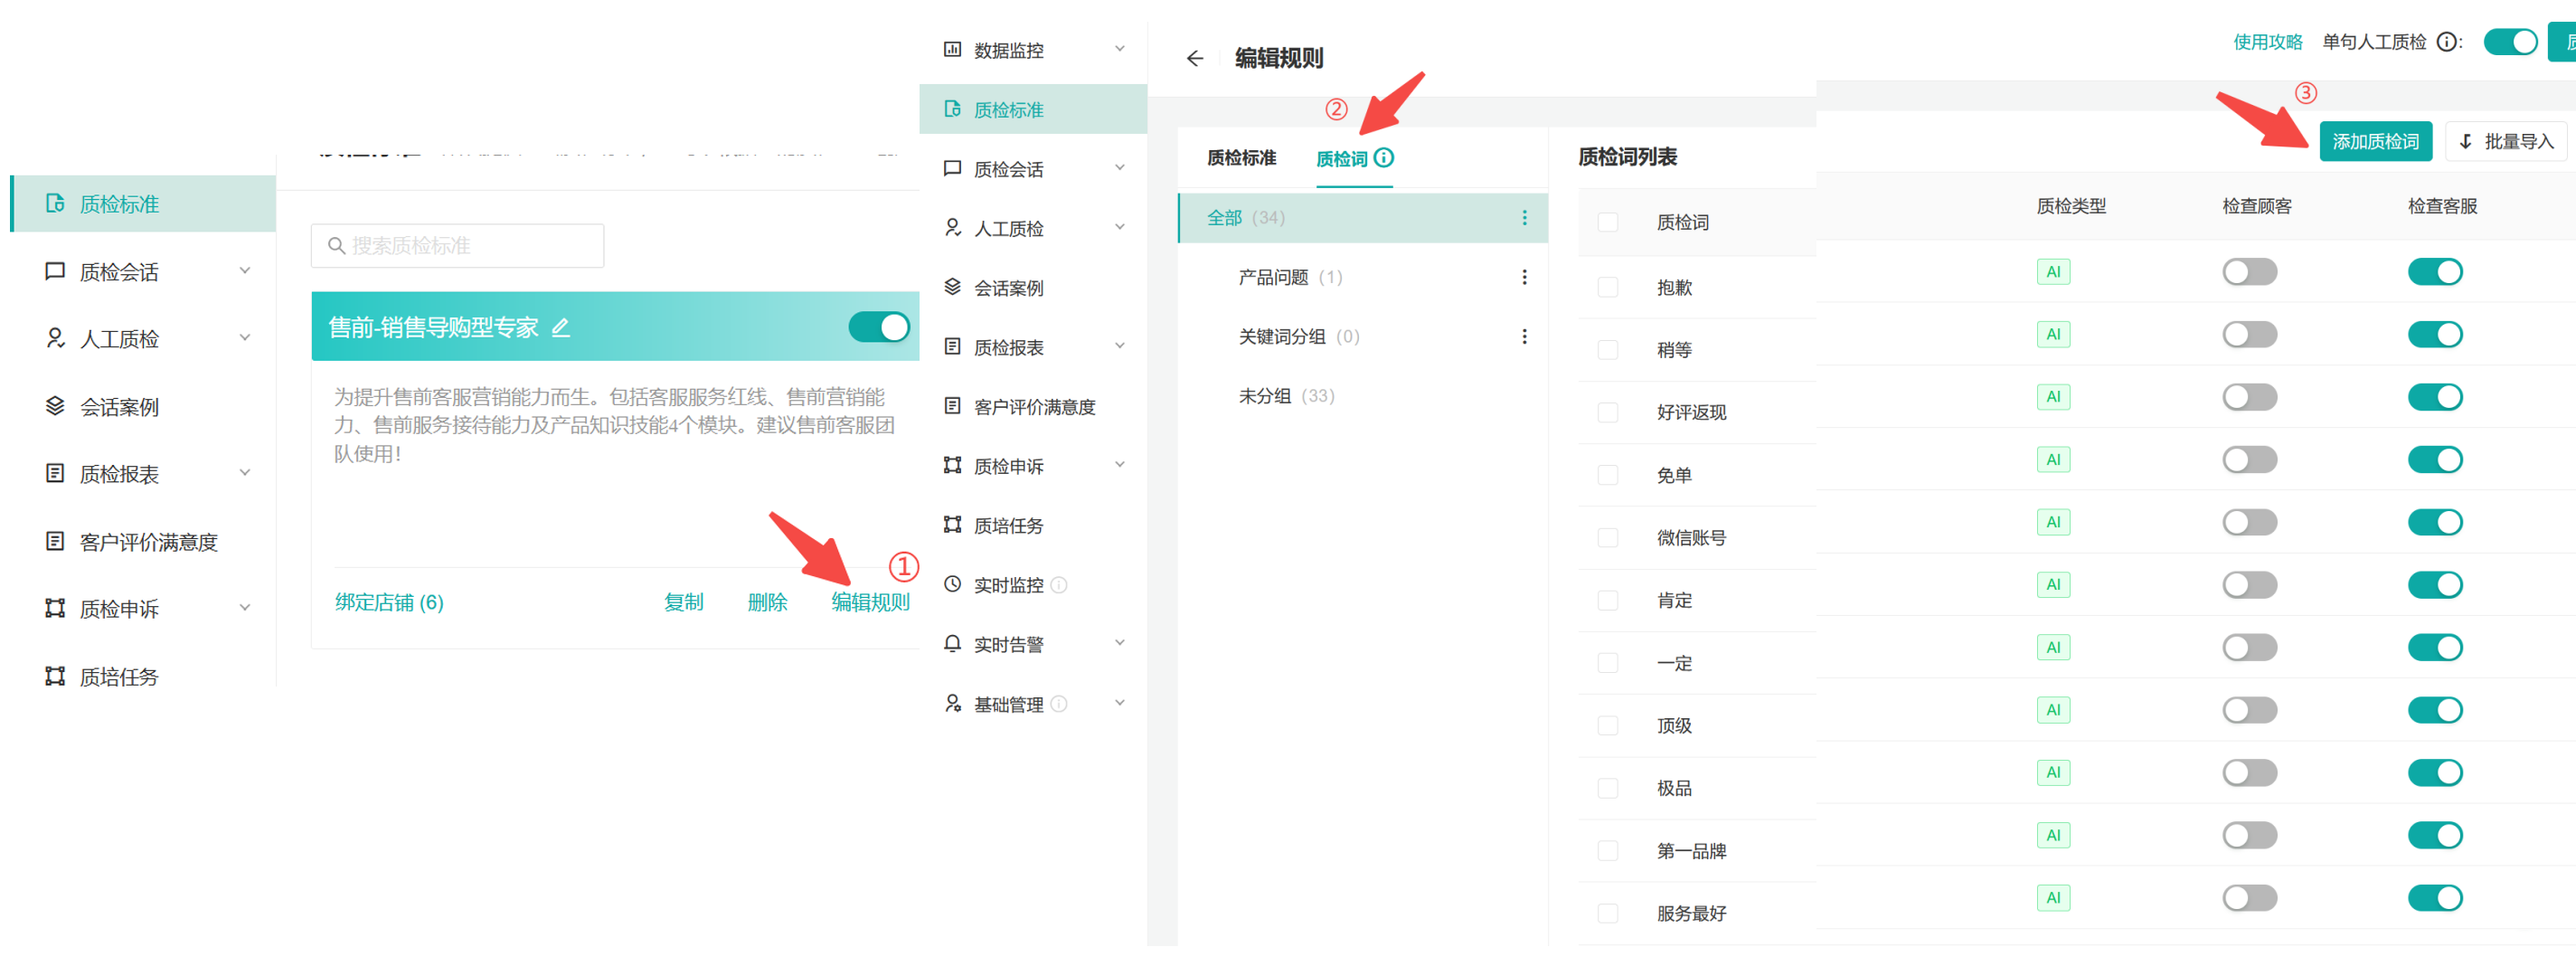Click 编辑规则 on the standard card

tap(869, 602)
